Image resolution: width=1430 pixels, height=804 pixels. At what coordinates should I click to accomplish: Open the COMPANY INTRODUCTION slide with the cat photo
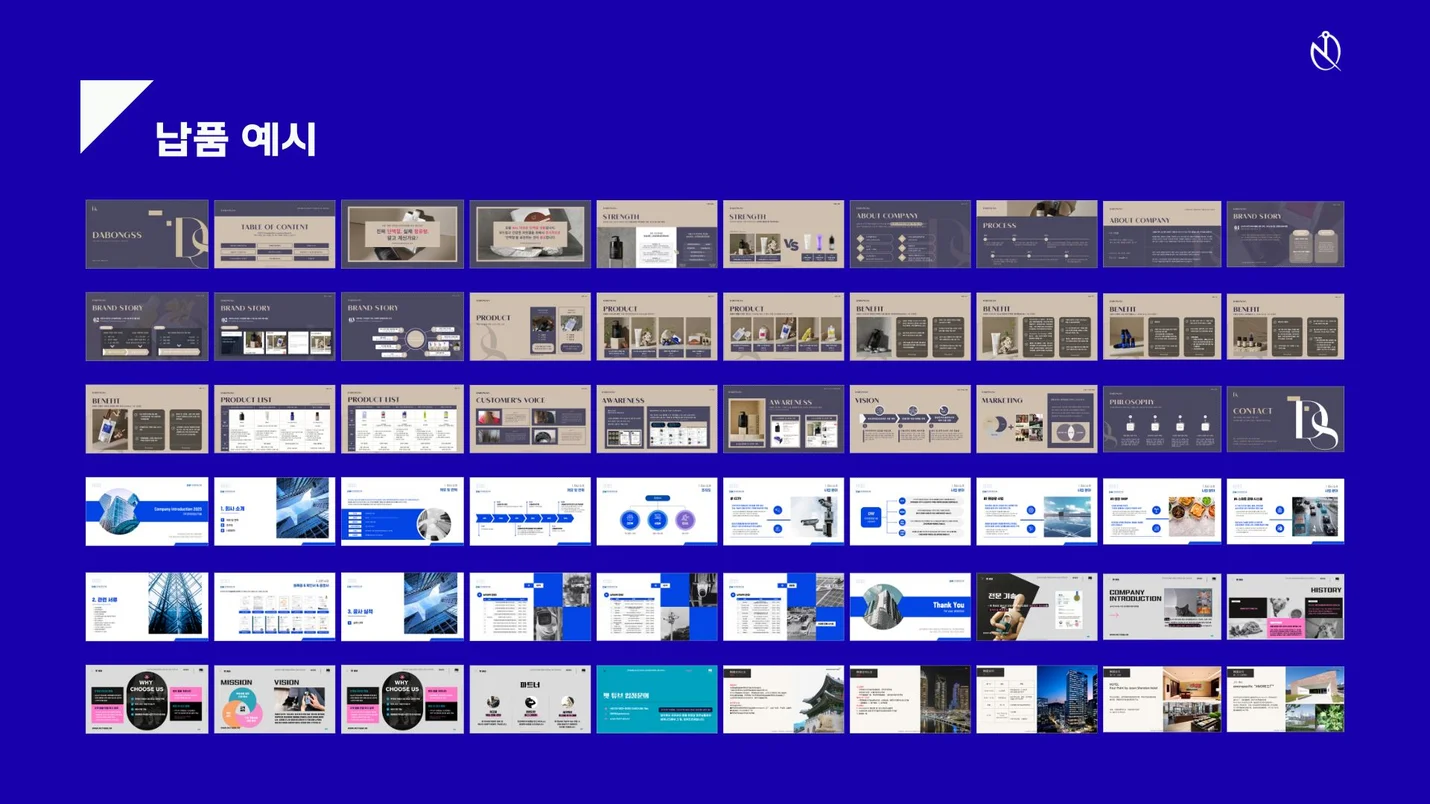1161,607
